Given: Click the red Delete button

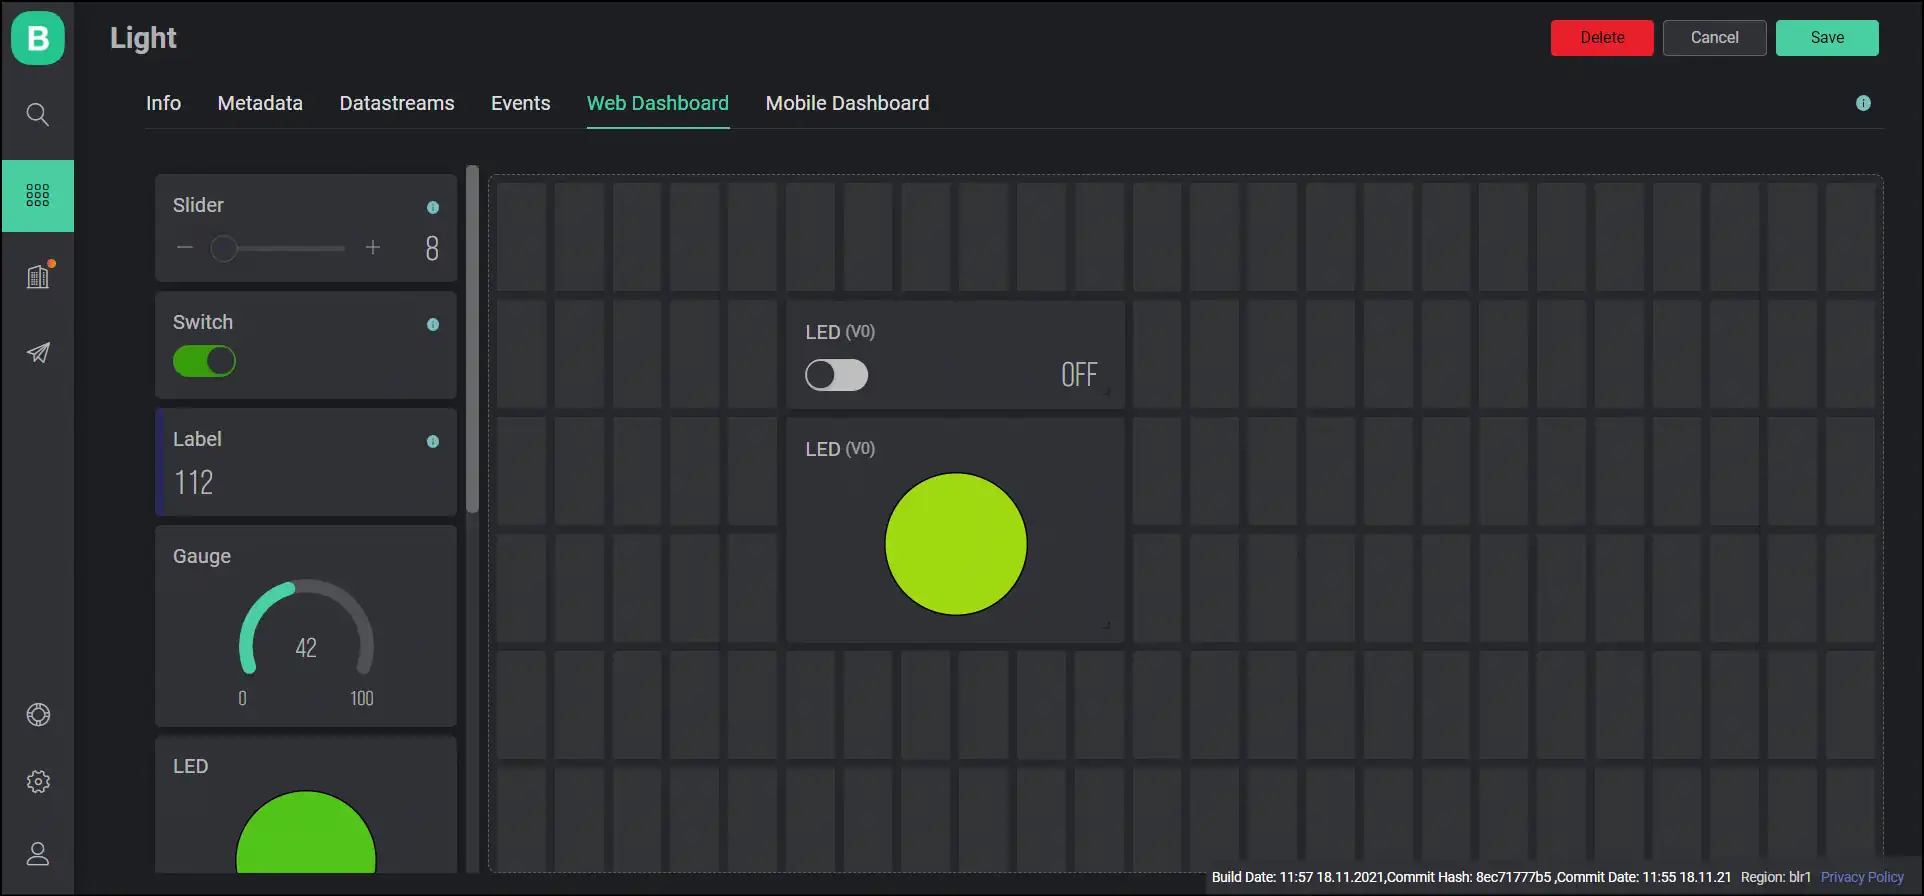Looking at the screenshot, I should 1601,38.
